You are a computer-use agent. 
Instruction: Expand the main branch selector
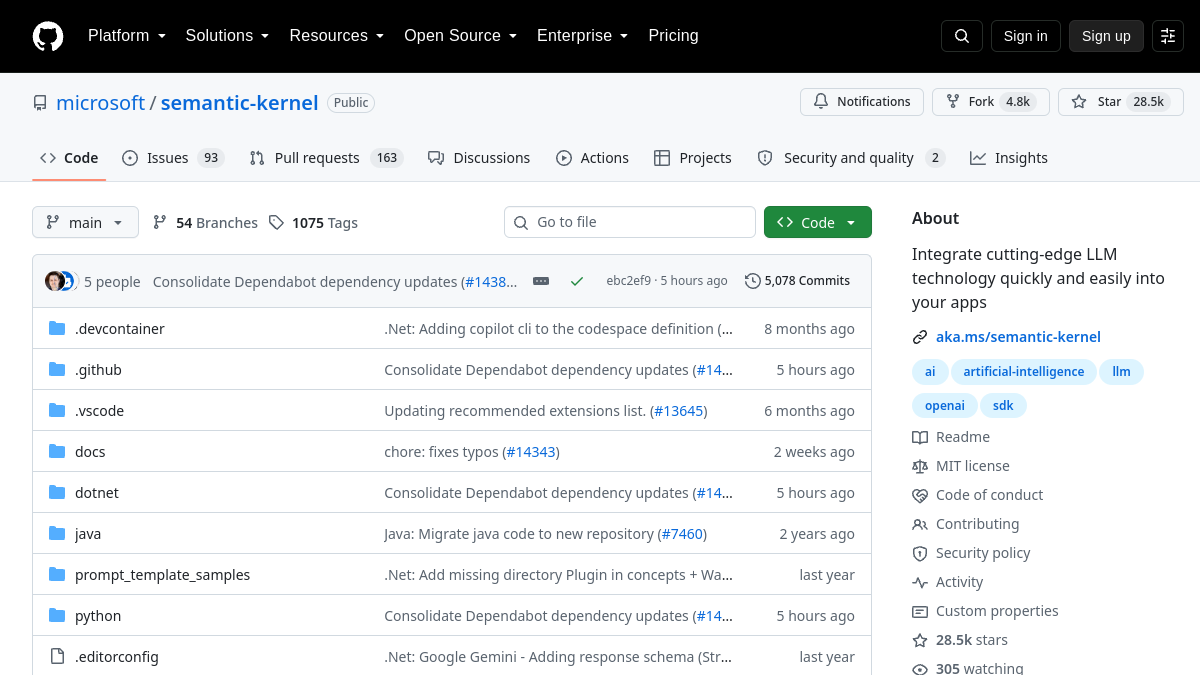pyautogui.click(x=85, y=222)
